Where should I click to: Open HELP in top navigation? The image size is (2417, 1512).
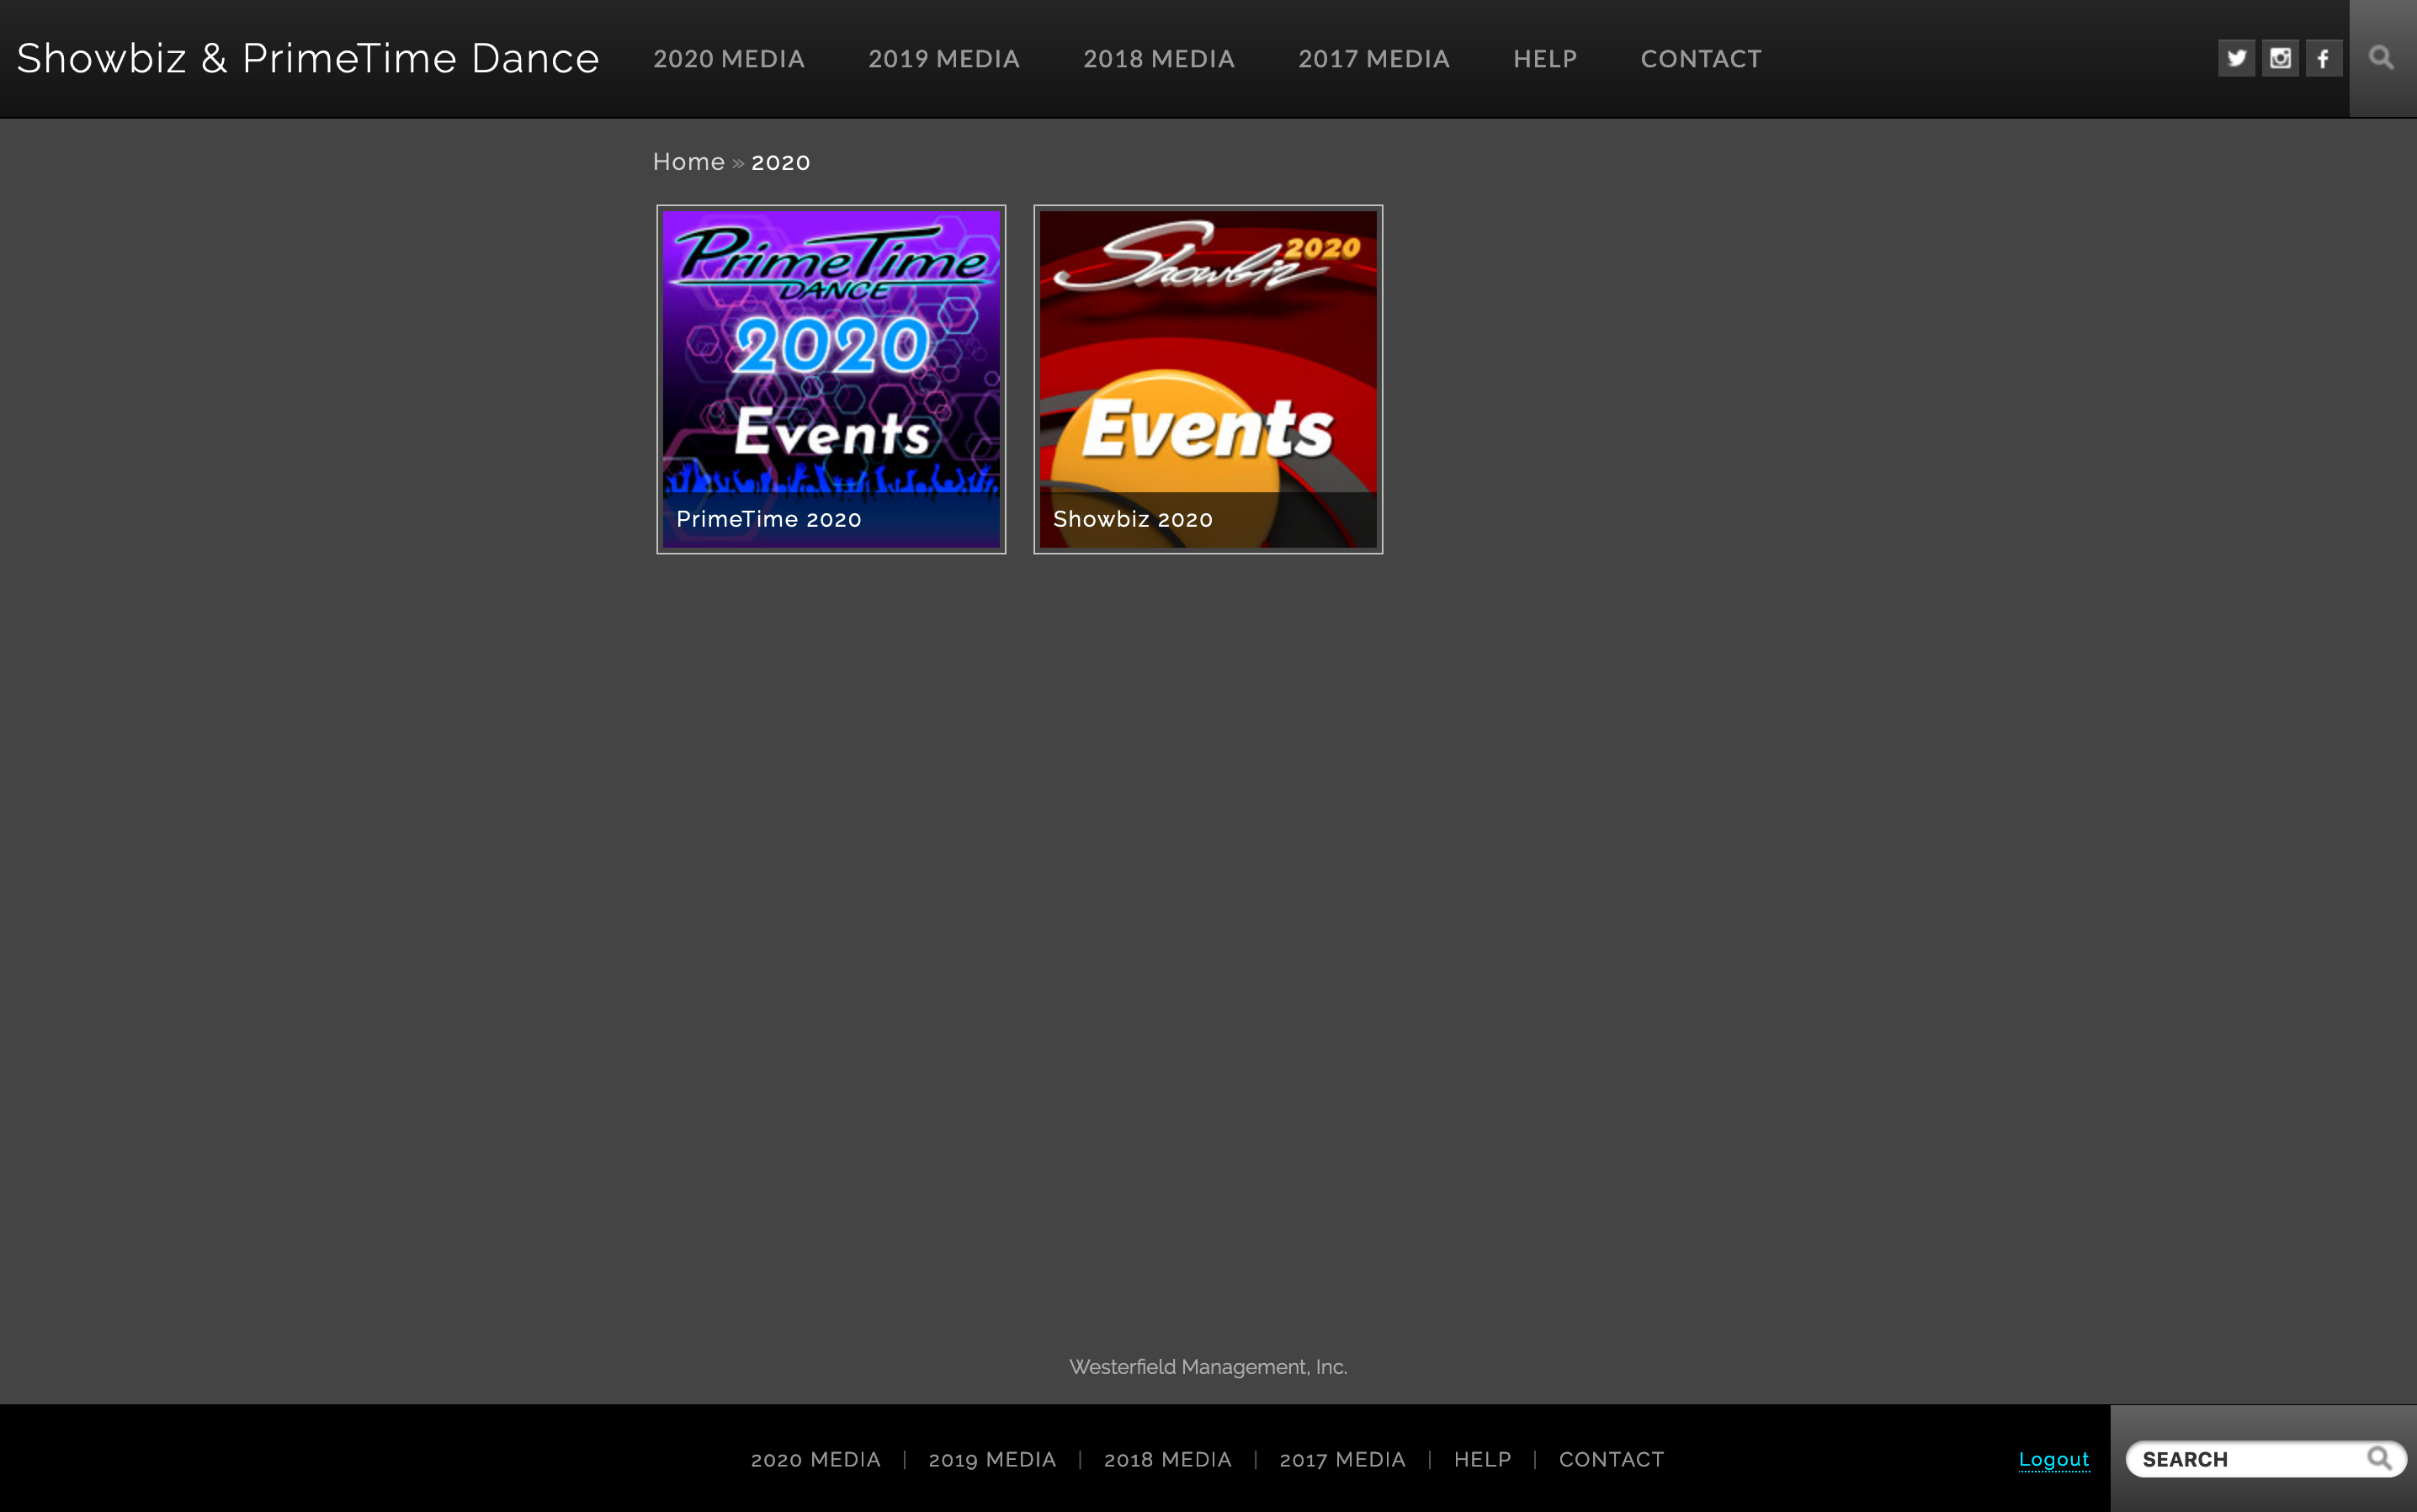tap(1545, 59)
